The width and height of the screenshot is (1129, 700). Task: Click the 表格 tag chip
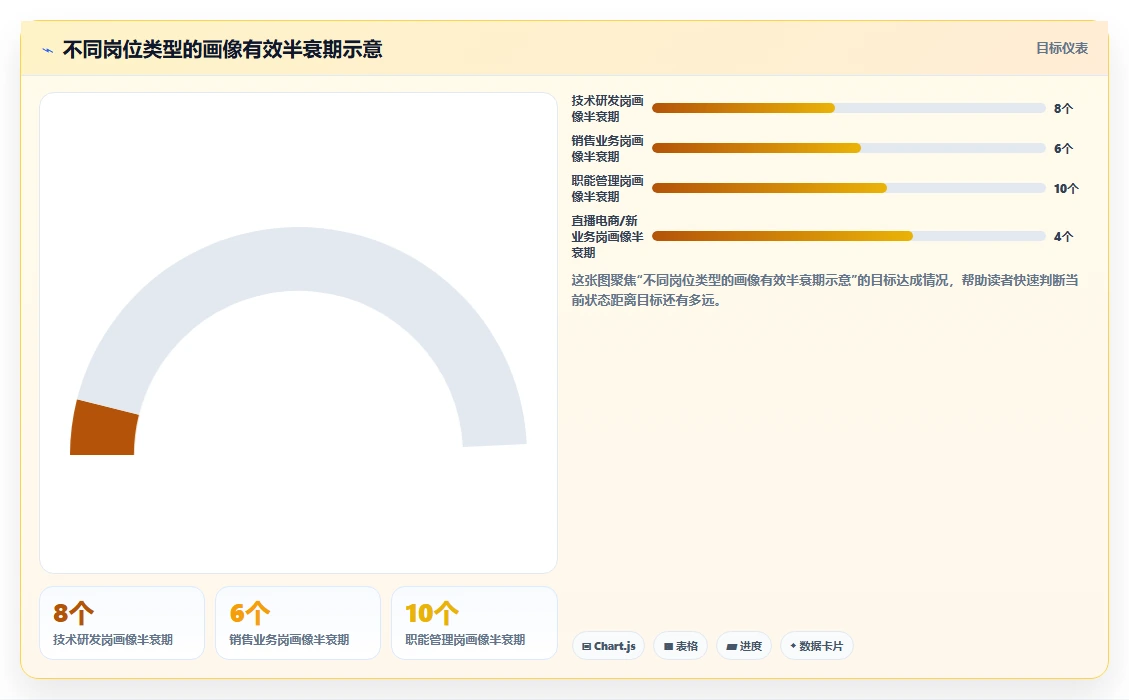point(680,646)
